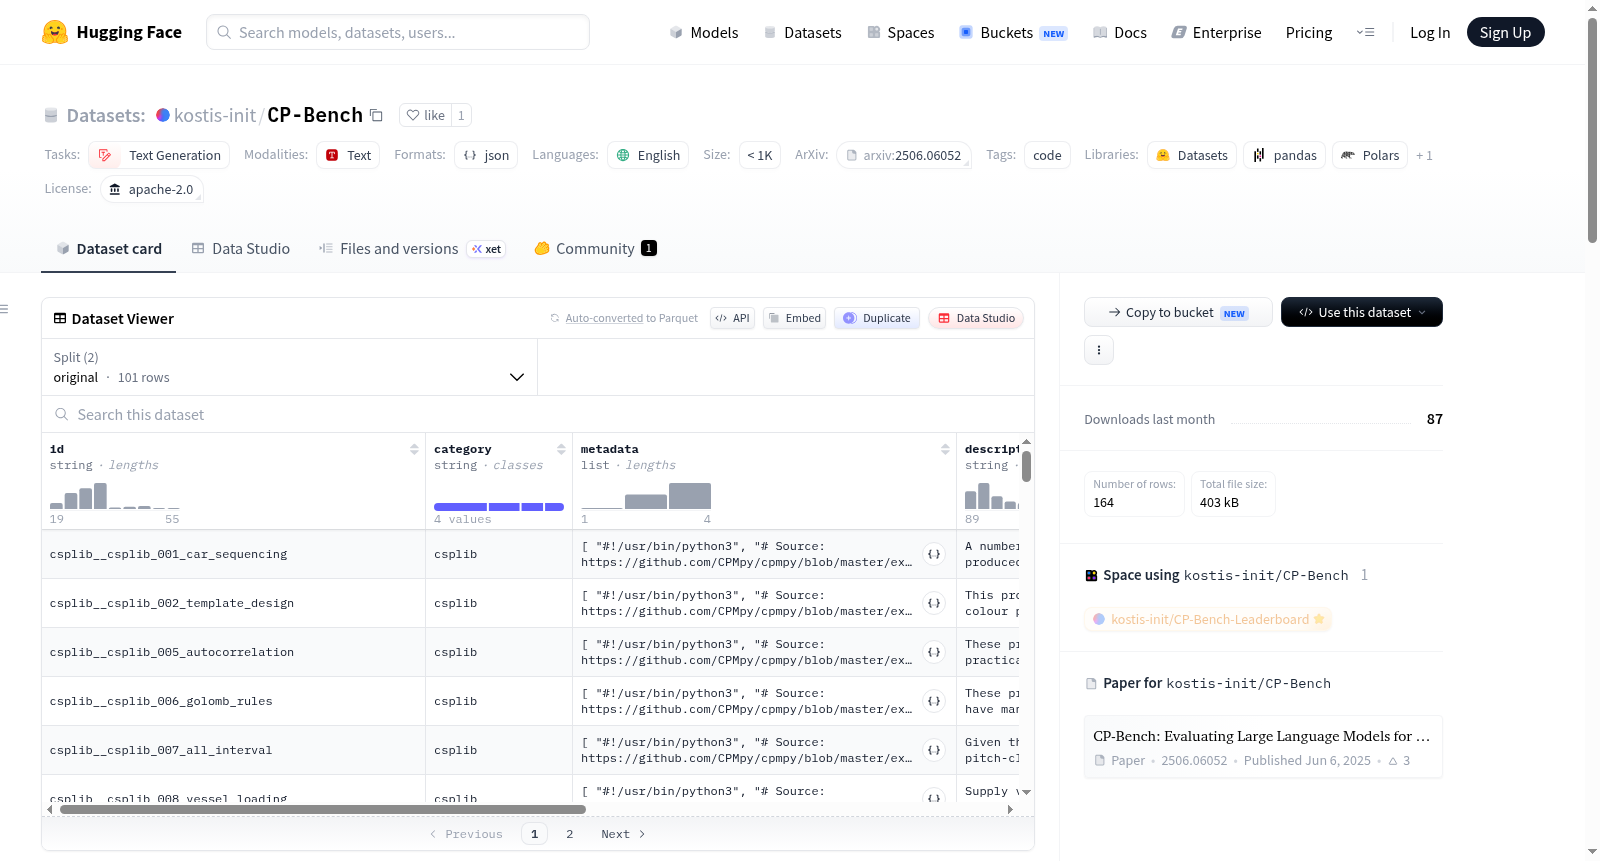Open the three-dot more options menu
Screen dimensions: 1600x861
coord(1099,350)
